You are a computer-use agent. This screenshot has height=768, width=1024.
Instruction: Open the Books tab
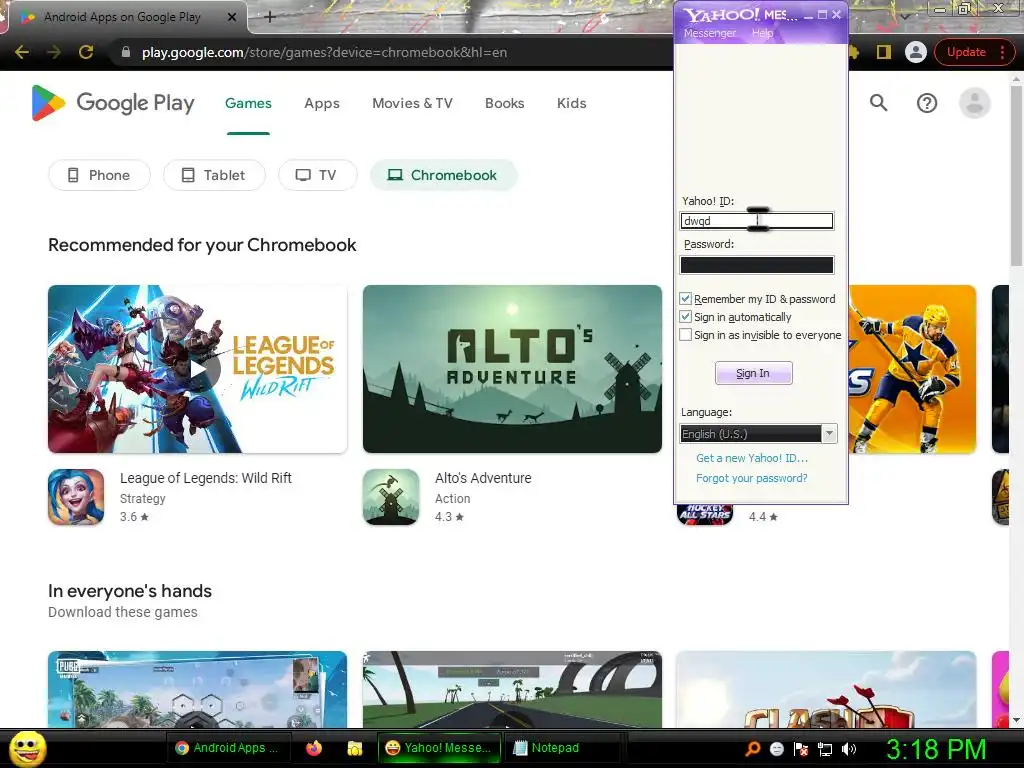[504, 103]
